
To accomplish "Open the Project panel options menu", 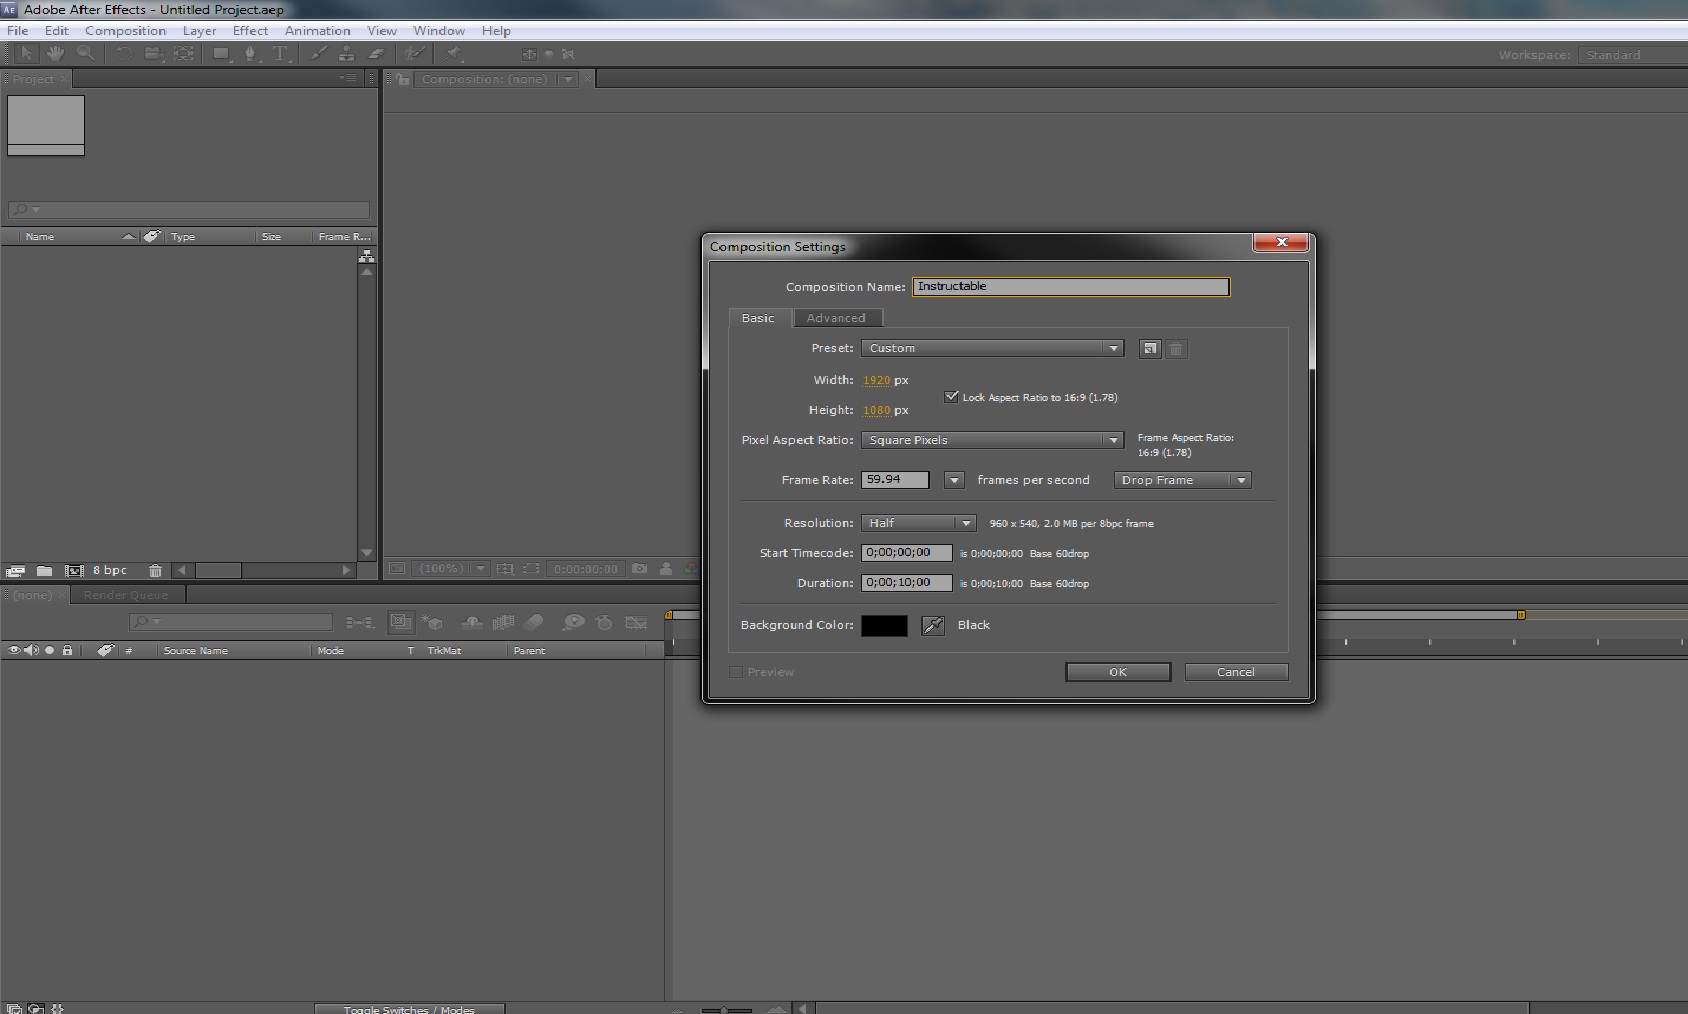I will click(348, 78).
